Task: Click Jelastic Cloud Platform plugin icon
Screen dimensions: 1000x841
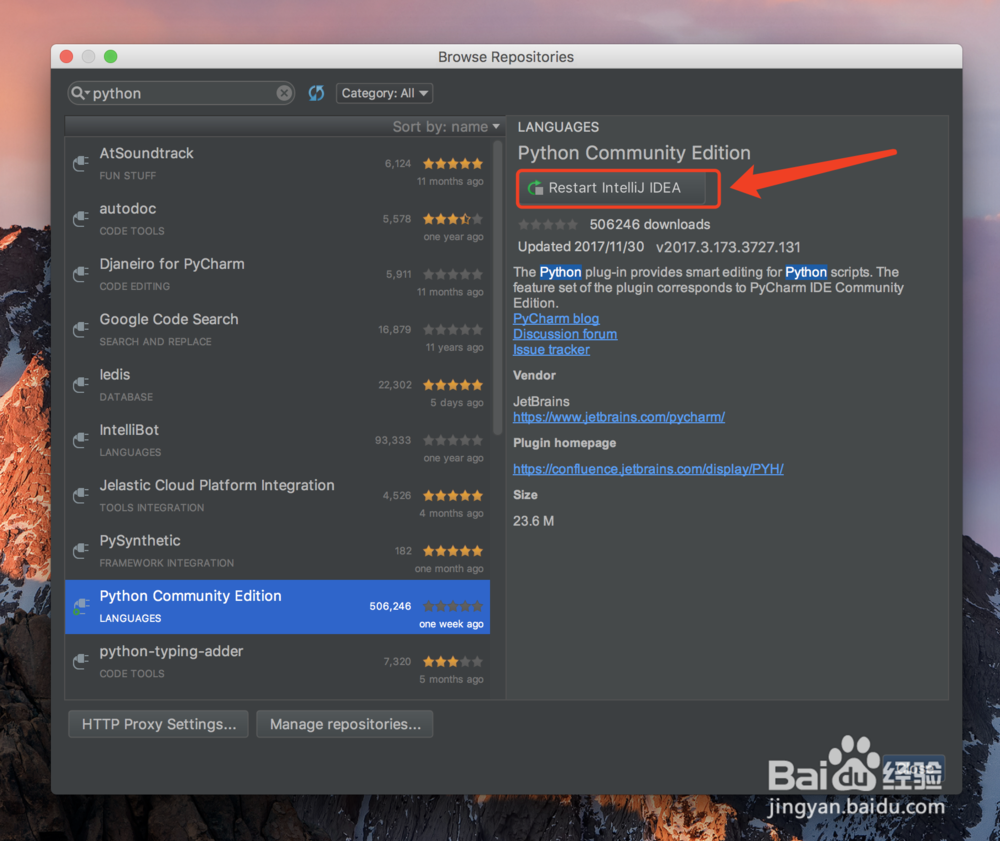Action: coord(81,495)
